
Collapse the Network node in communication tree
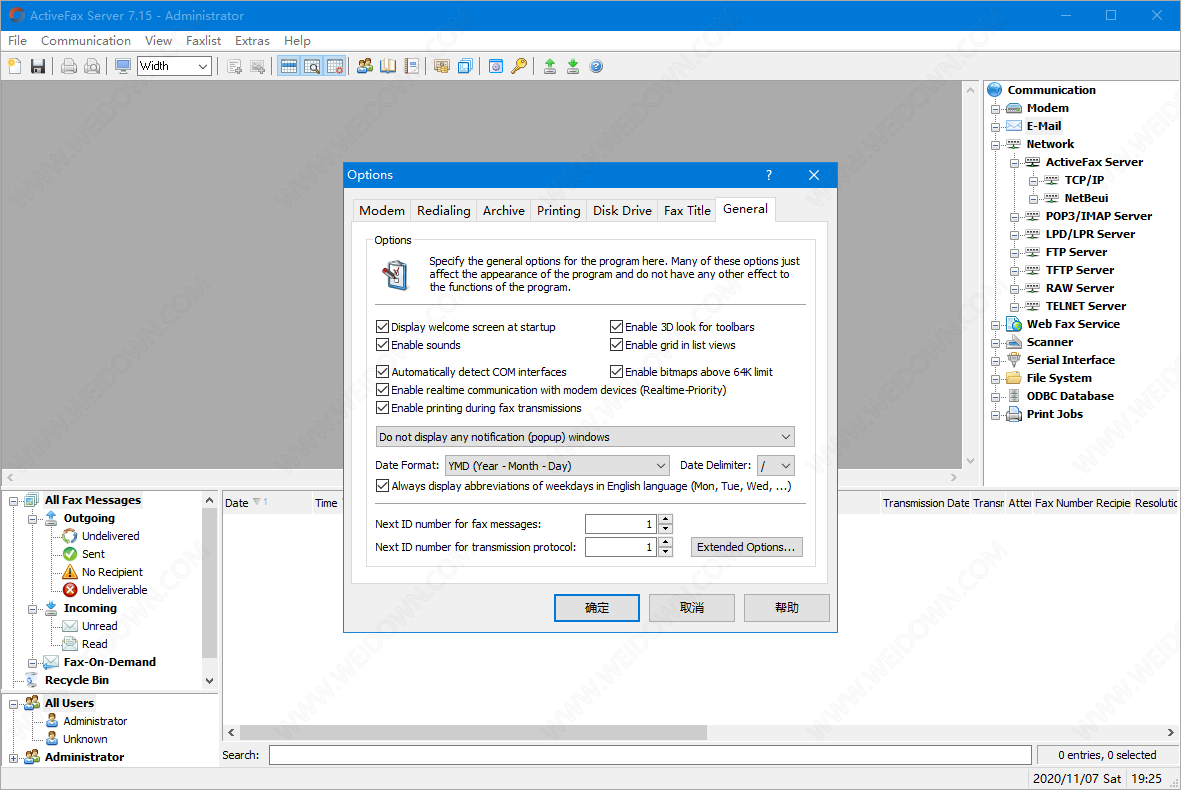pyautogui.click(x=995, y=145)
